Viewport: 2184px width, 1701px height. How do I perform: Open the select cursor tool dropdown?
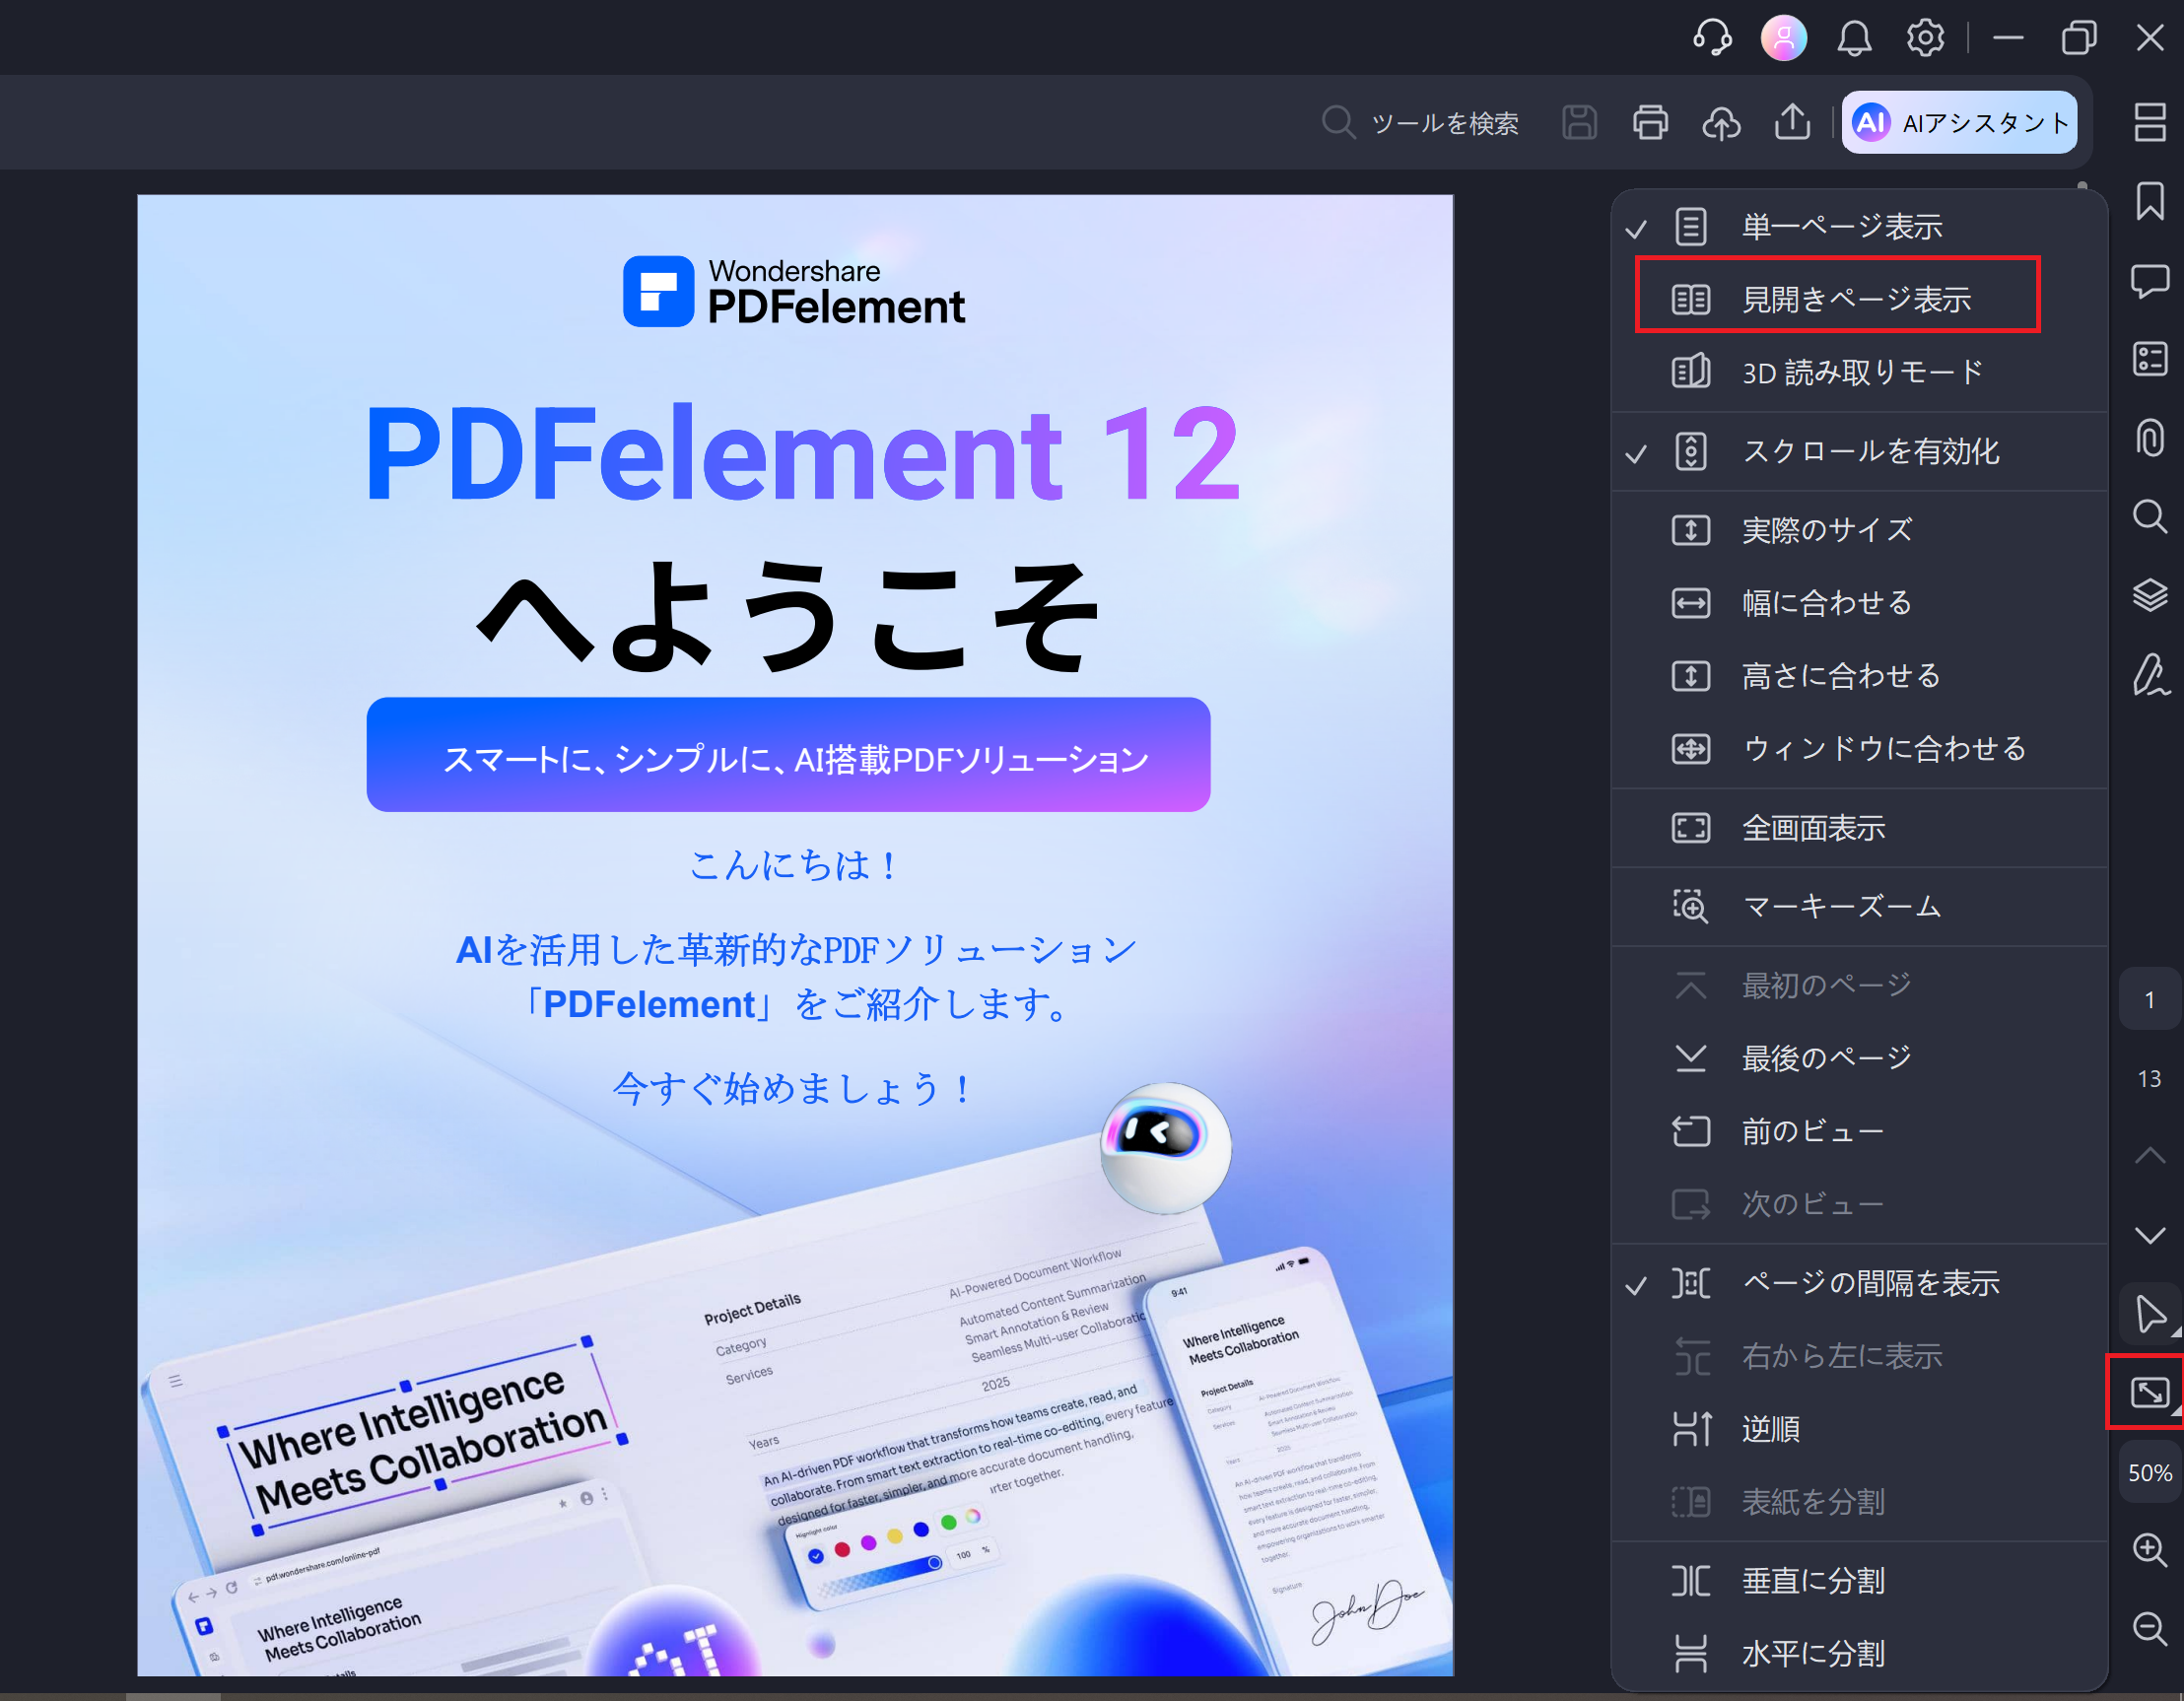point(2151,1314)
